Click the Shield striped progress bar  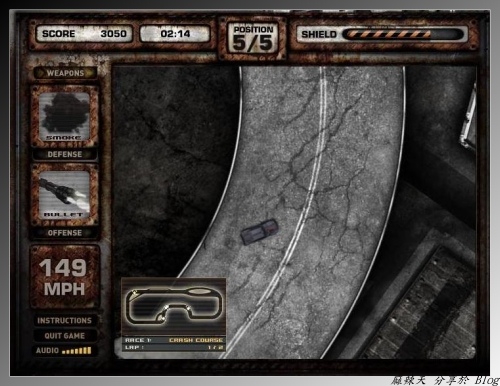pos(403,34)
